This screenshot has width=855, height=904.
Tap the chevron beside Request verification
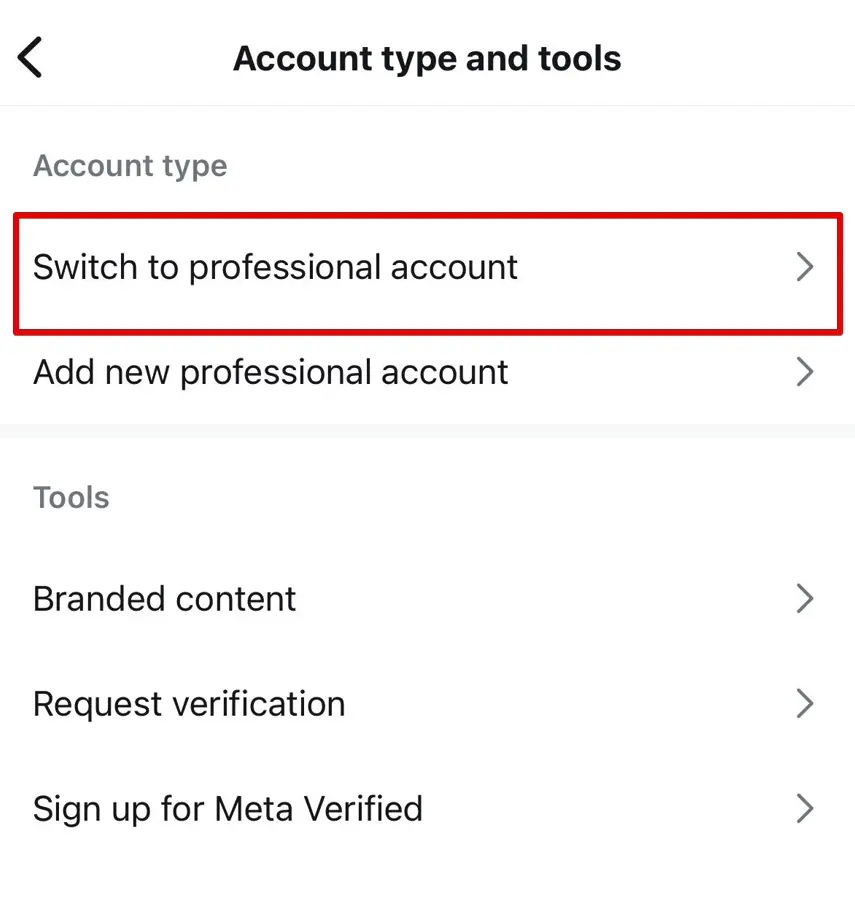point(806,704)
